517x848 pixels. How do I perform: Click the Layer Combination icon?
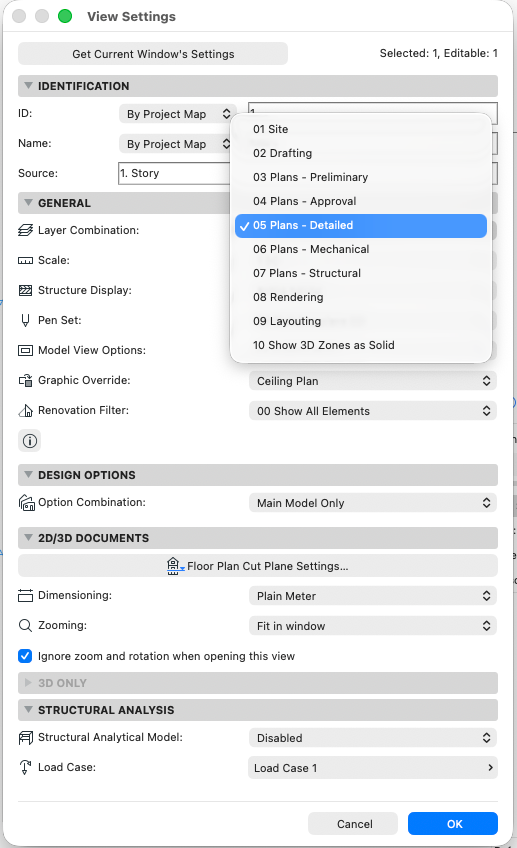click(25, 230)
